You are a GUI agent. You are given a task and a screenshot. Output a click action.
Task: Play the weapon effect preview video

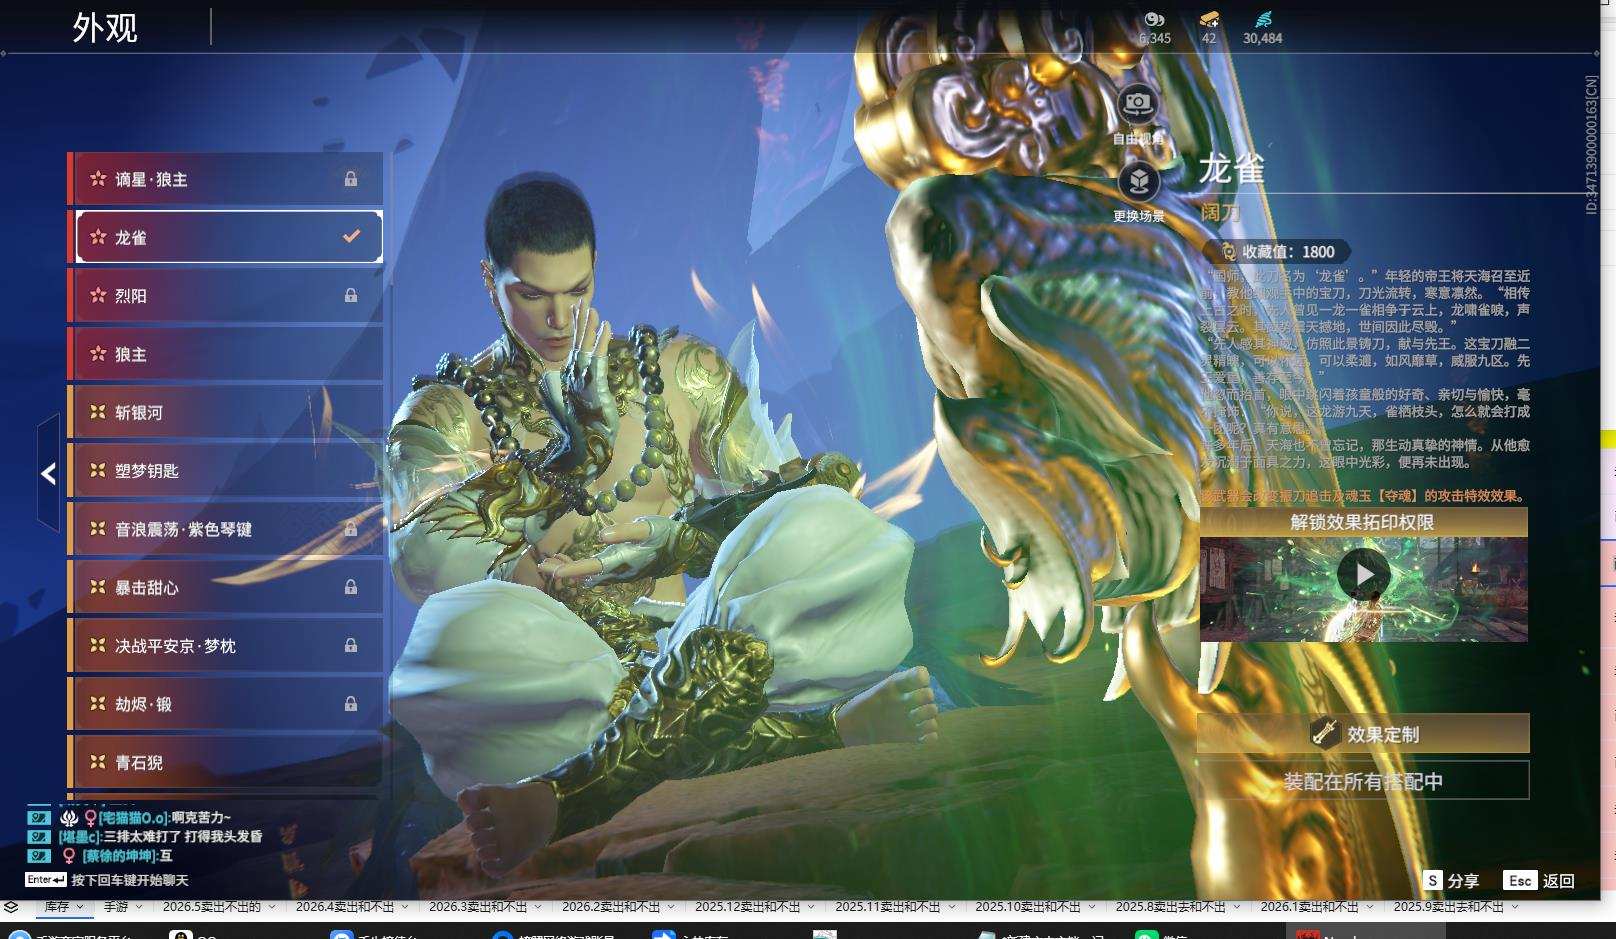1363,574
